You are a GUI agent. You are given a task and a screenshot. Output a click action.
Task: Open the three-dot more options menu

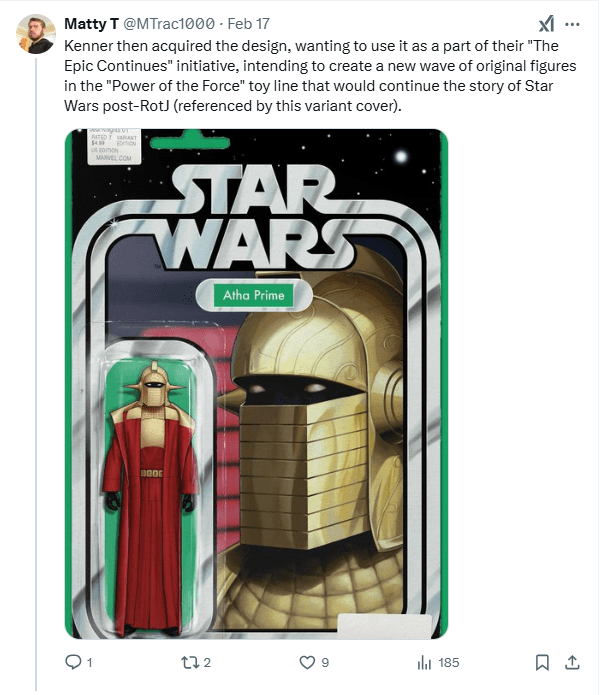point(573,24)
